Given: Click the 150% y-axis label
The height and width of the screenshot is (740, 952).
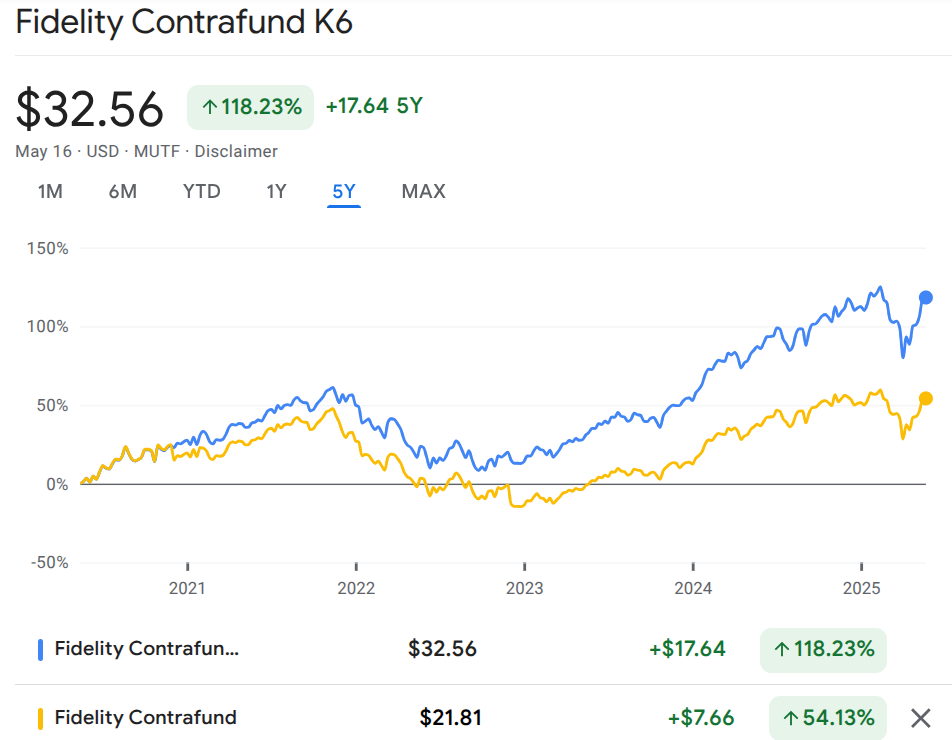Looking at the screenshot, I should click(x=47, y=248).
